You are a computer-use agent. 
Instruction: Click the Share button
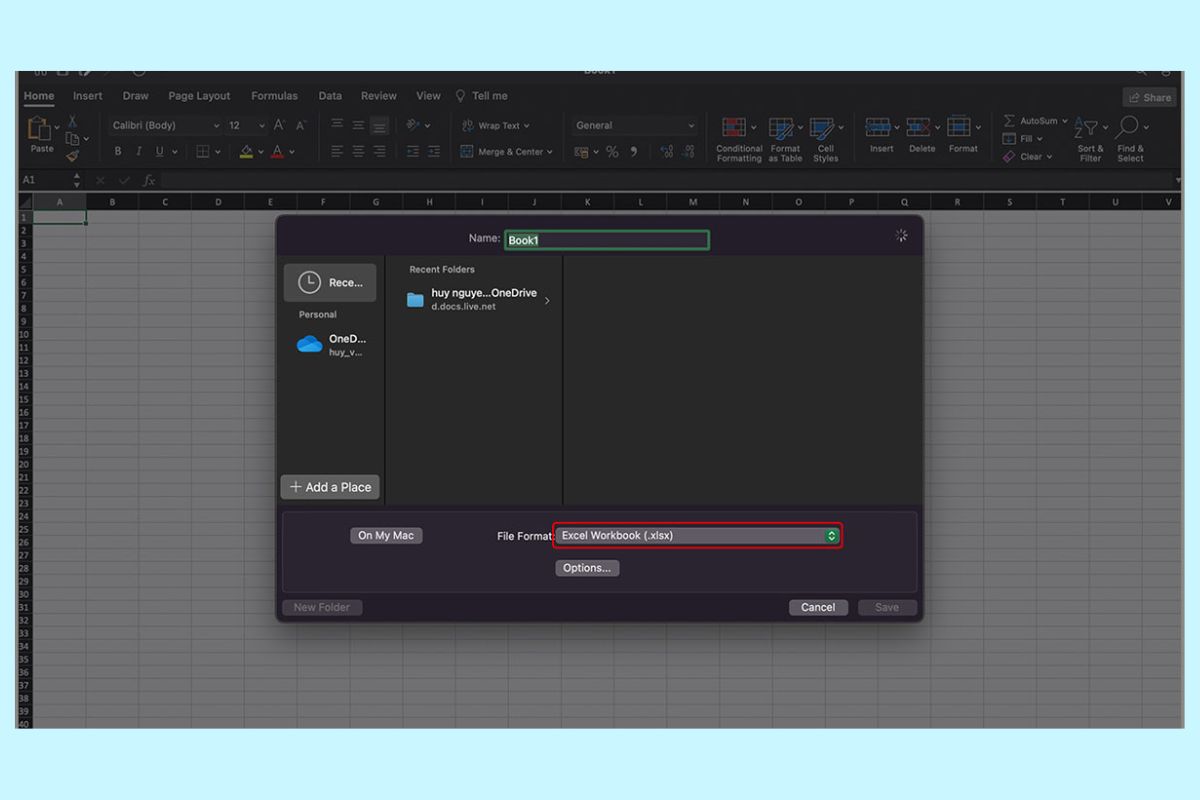(x=1150, y=97)
